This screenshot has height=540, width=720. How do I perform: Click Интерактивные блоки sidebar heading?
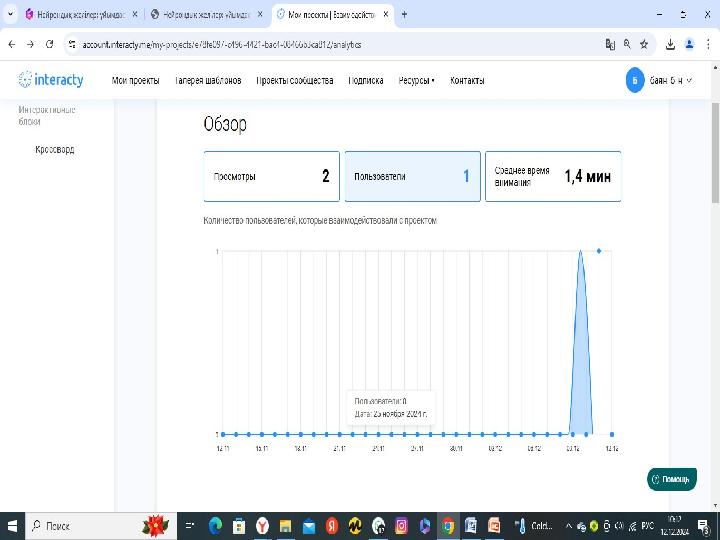pos(46,115)
